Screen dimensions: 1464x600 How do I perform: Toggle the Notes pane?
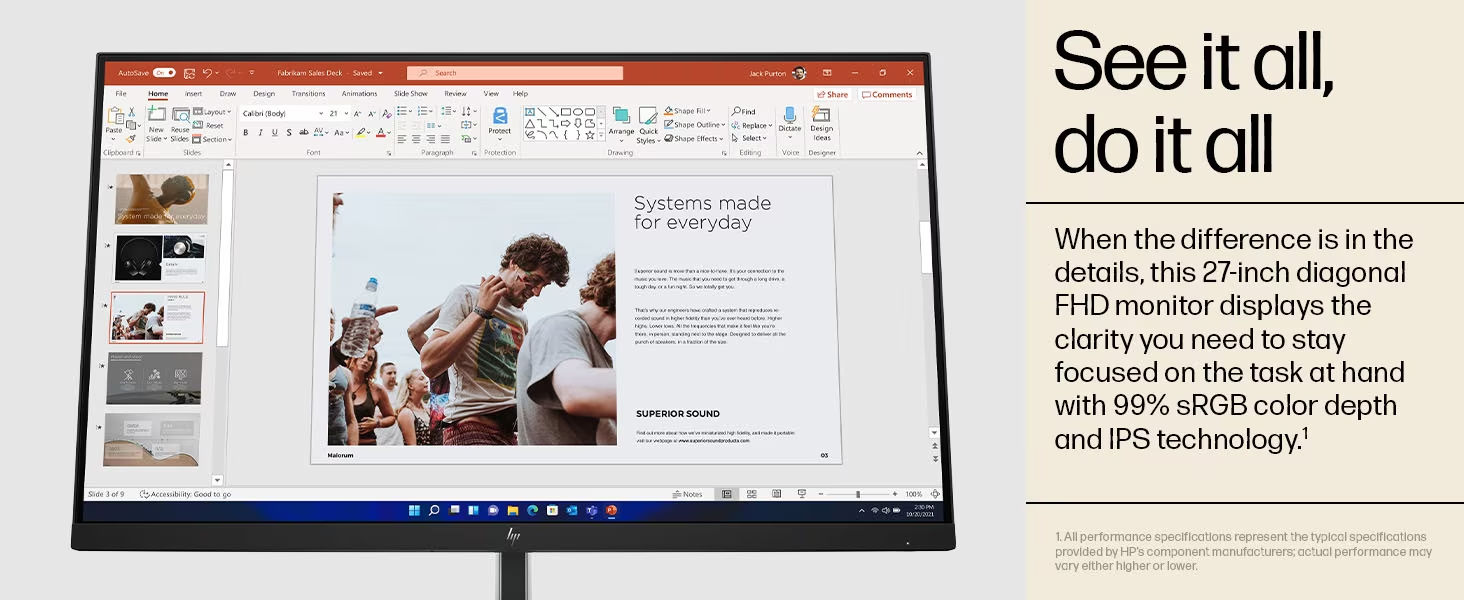687,494
